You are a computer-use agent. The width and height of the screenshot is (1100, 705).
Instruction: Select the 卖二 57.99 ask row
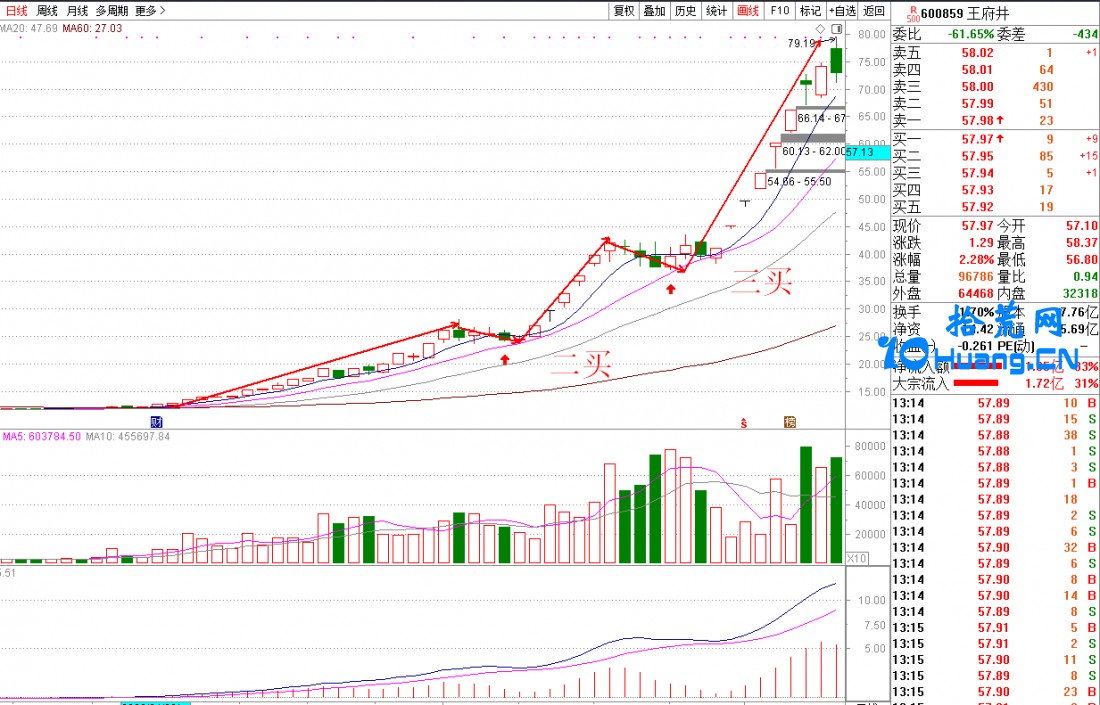[x=995, y=103]
